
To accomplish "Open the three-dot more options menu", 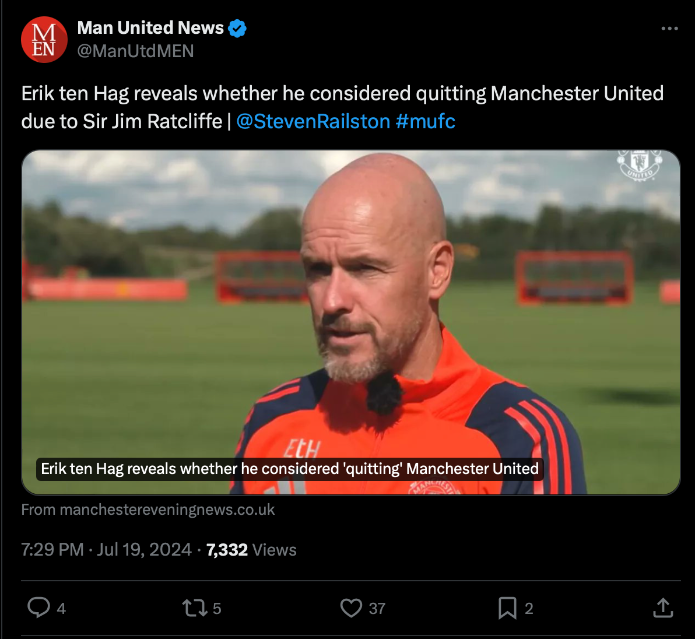I will coord(669,28).
